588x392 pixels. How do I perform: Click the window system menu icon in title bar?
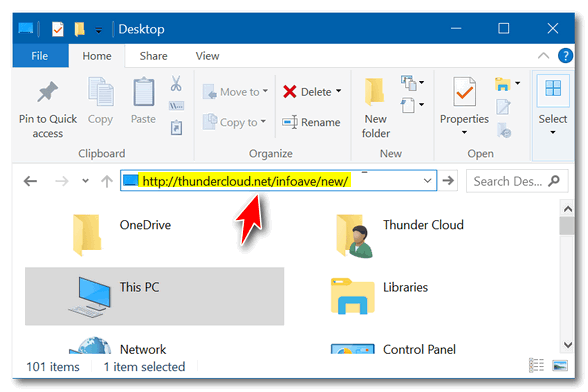[x=26, y=29]
